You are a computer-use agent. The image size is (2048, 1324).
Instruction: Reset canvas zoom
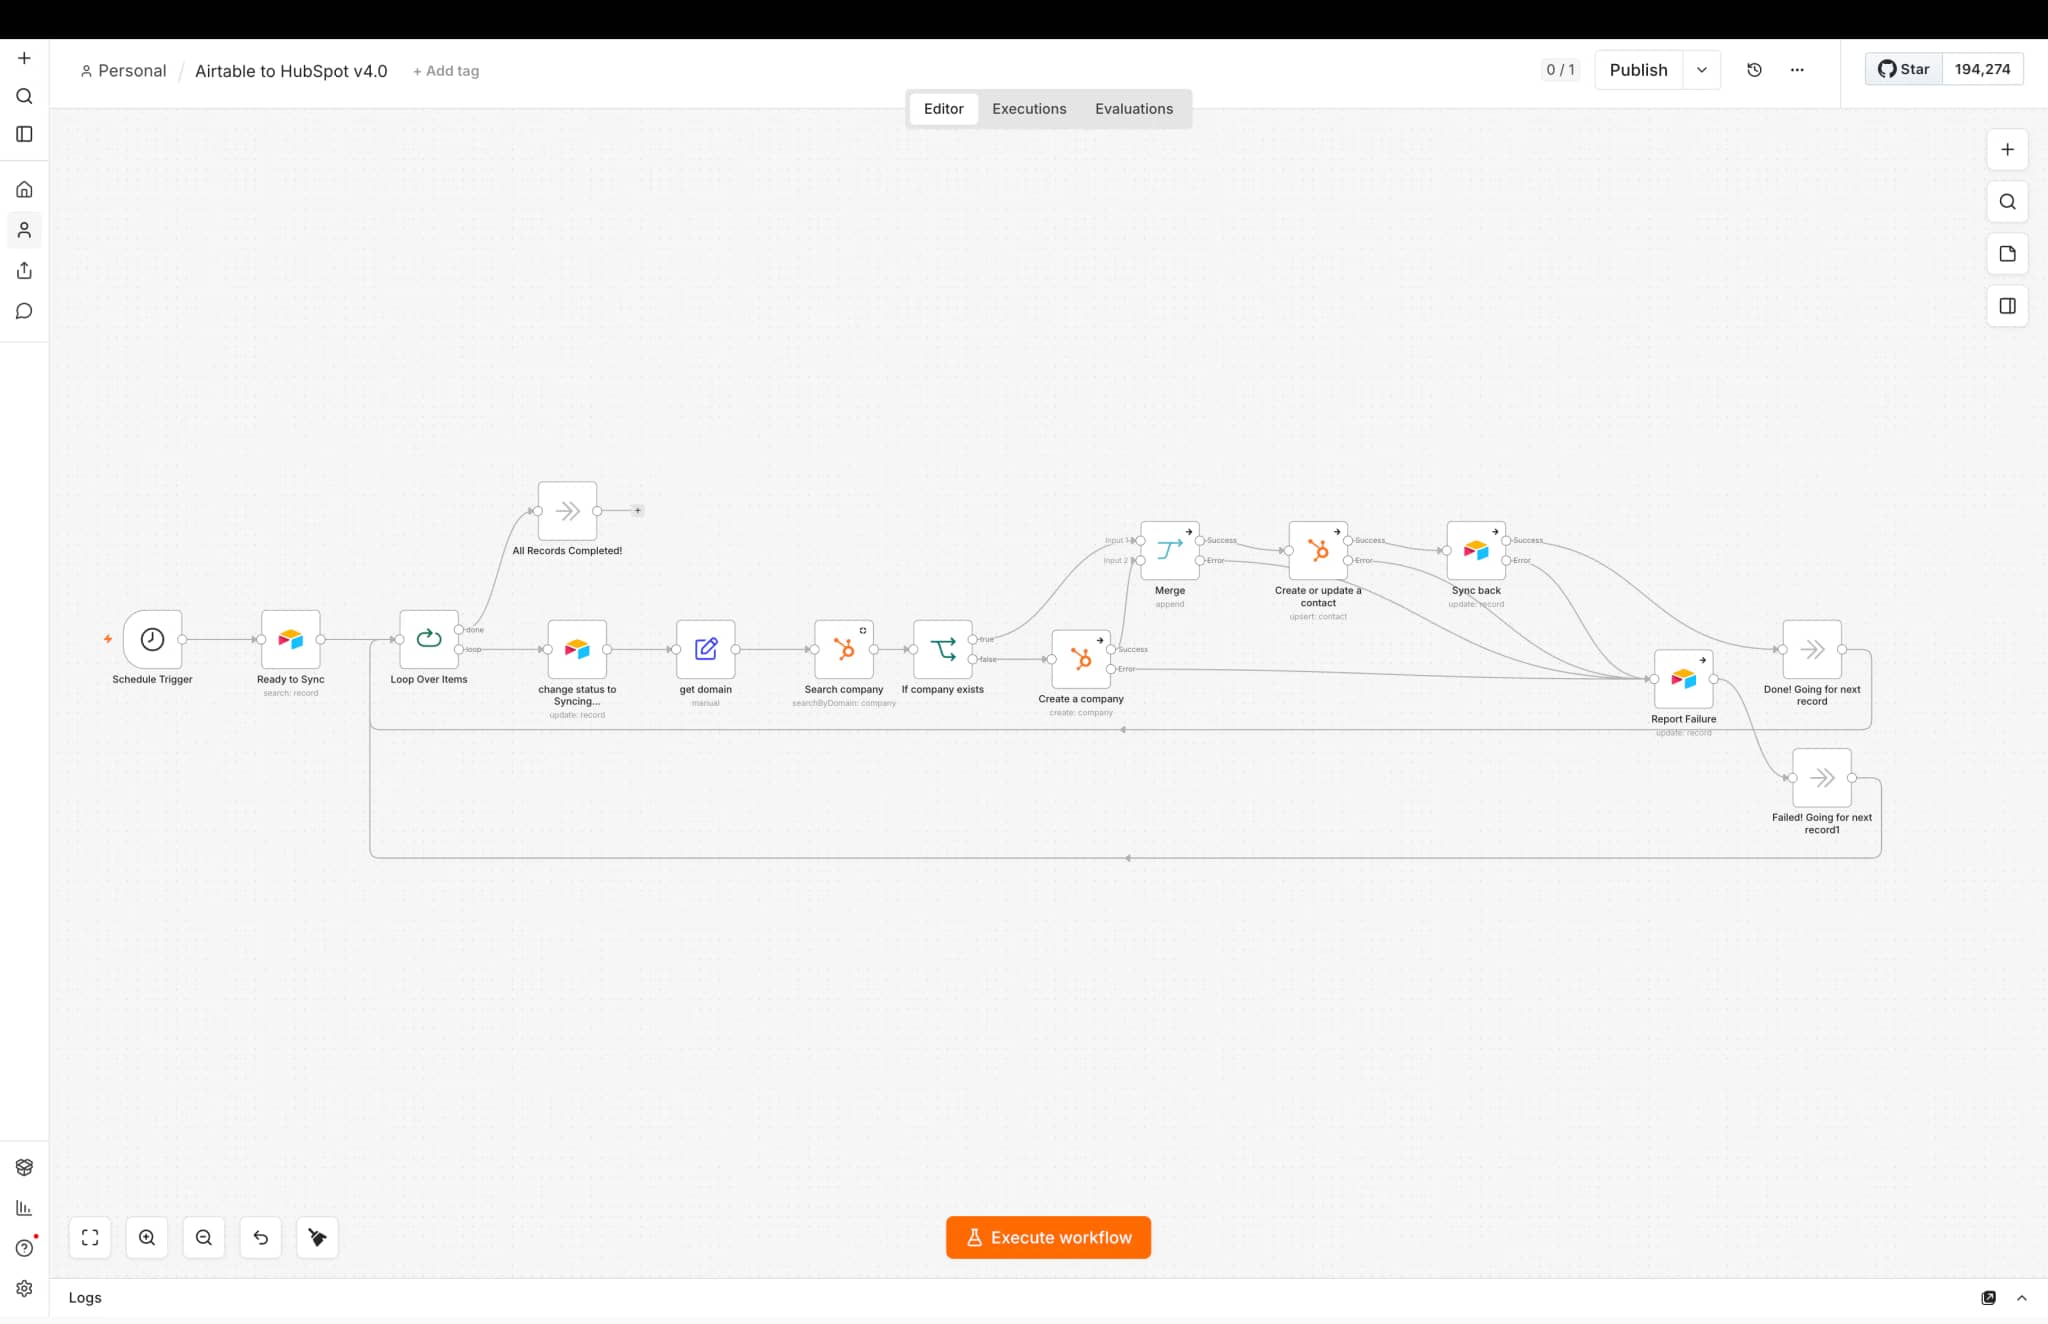pyautogui.click(x=261, y=1238)
